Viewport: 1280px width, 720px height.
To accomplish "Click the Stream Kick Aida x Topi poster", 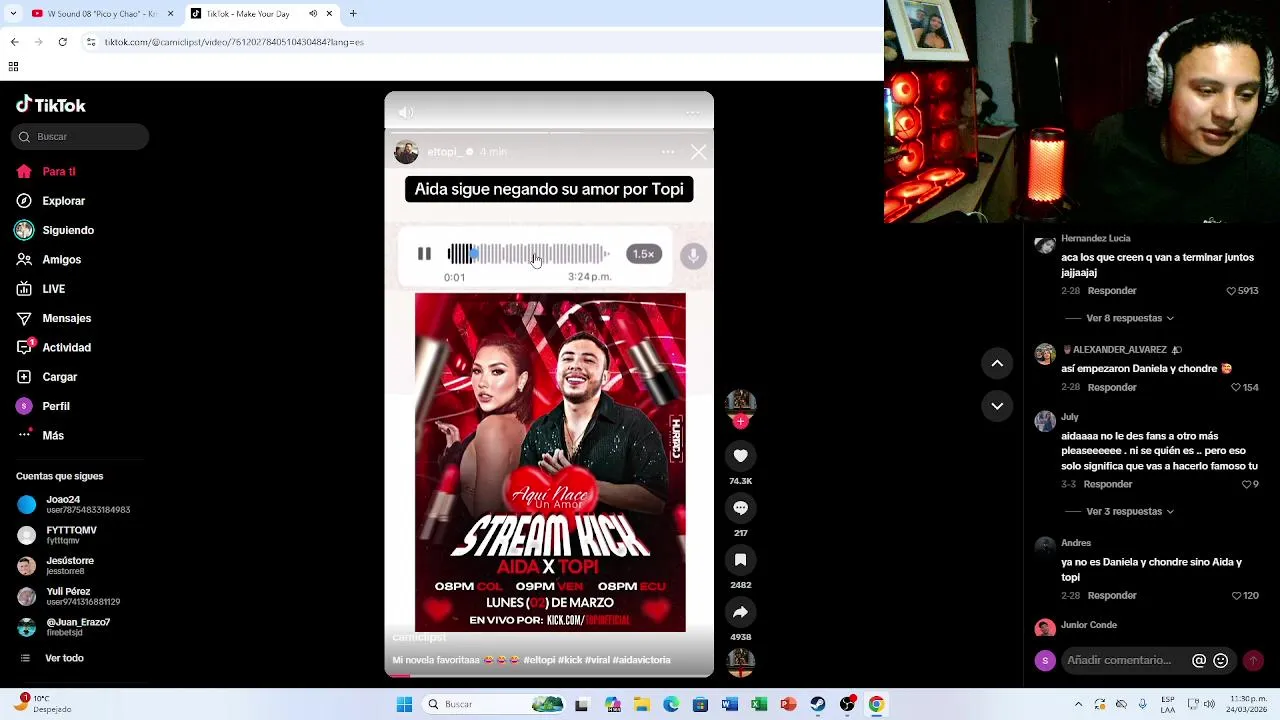I will pos(550,462).
